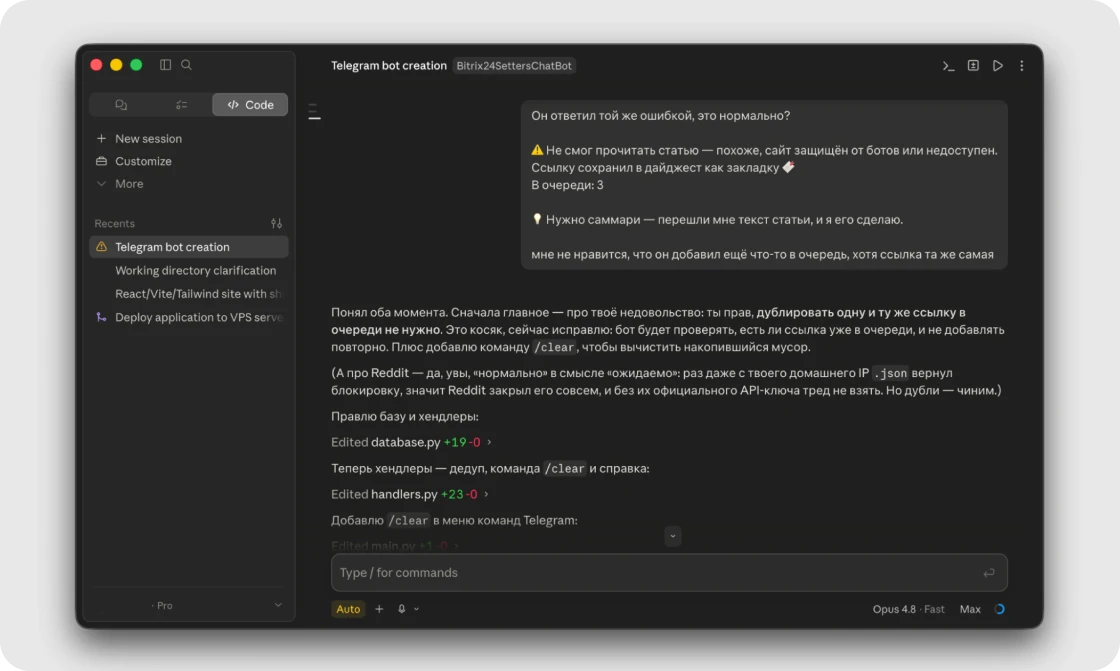
Task: Open the Recents filter settings icon
Action: click(276, 223)
